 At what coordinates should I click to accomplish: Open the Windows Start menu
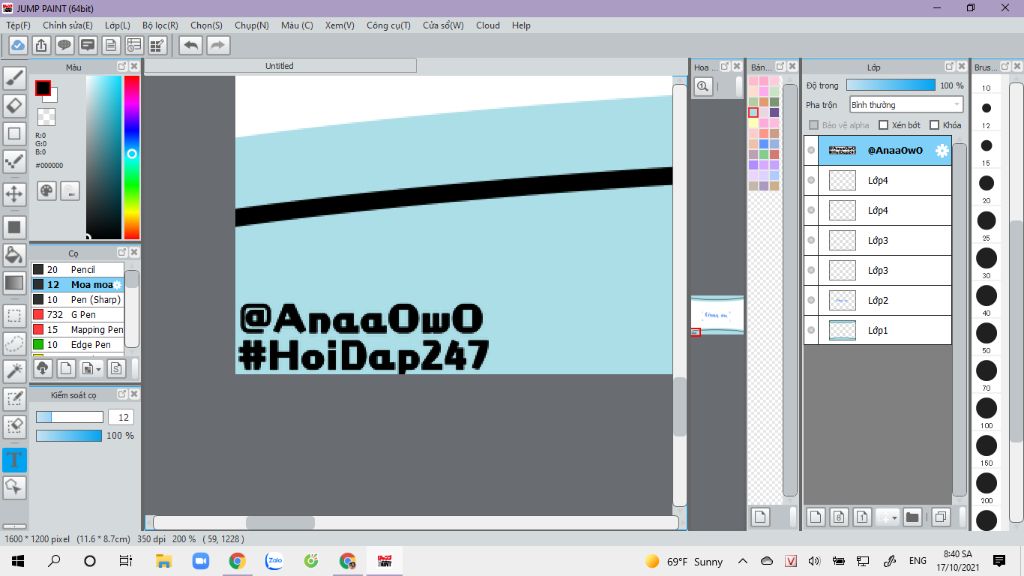click(18, 561)
